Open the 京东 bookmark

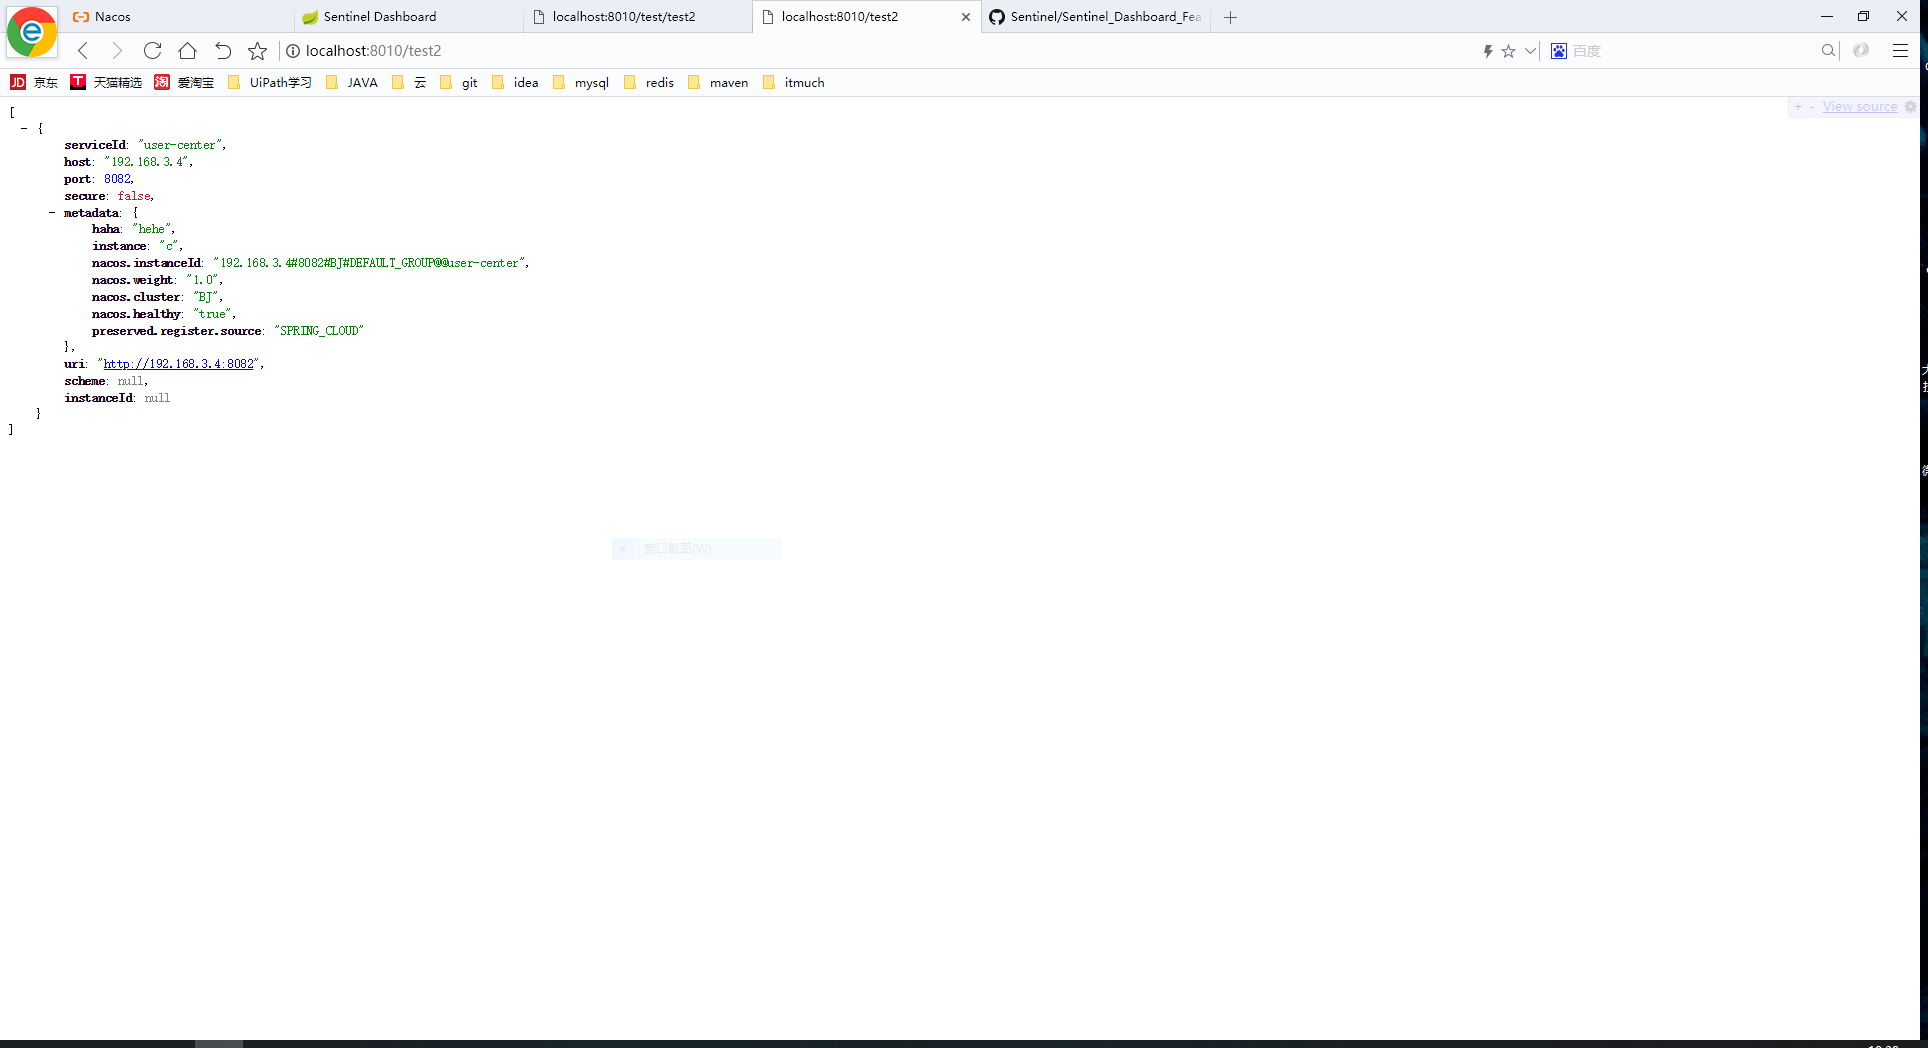pyautogui.click(x=34, y=83)
